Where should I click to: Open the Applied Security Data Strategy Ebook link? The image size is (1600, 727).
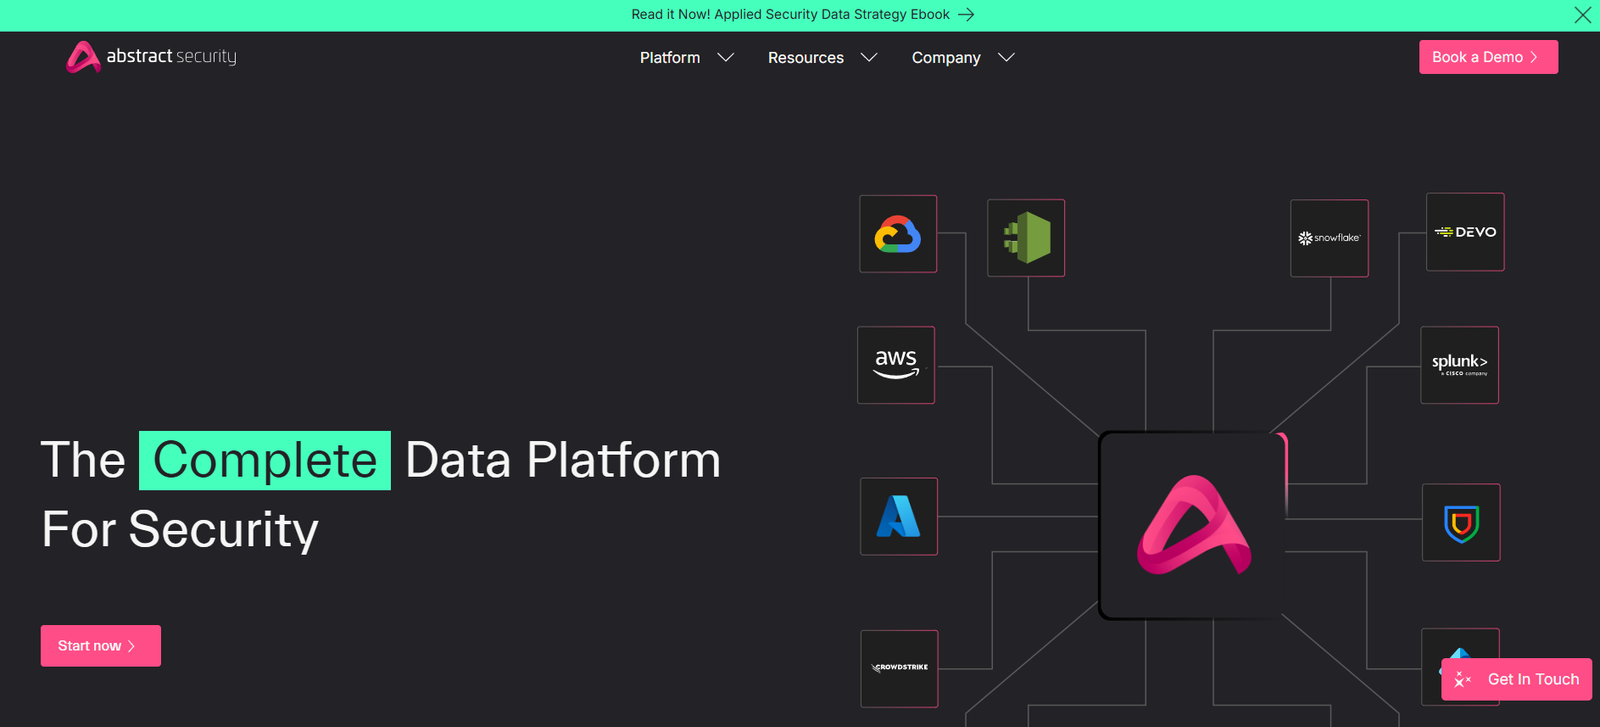pyautogui.click(x=802, y=15)
